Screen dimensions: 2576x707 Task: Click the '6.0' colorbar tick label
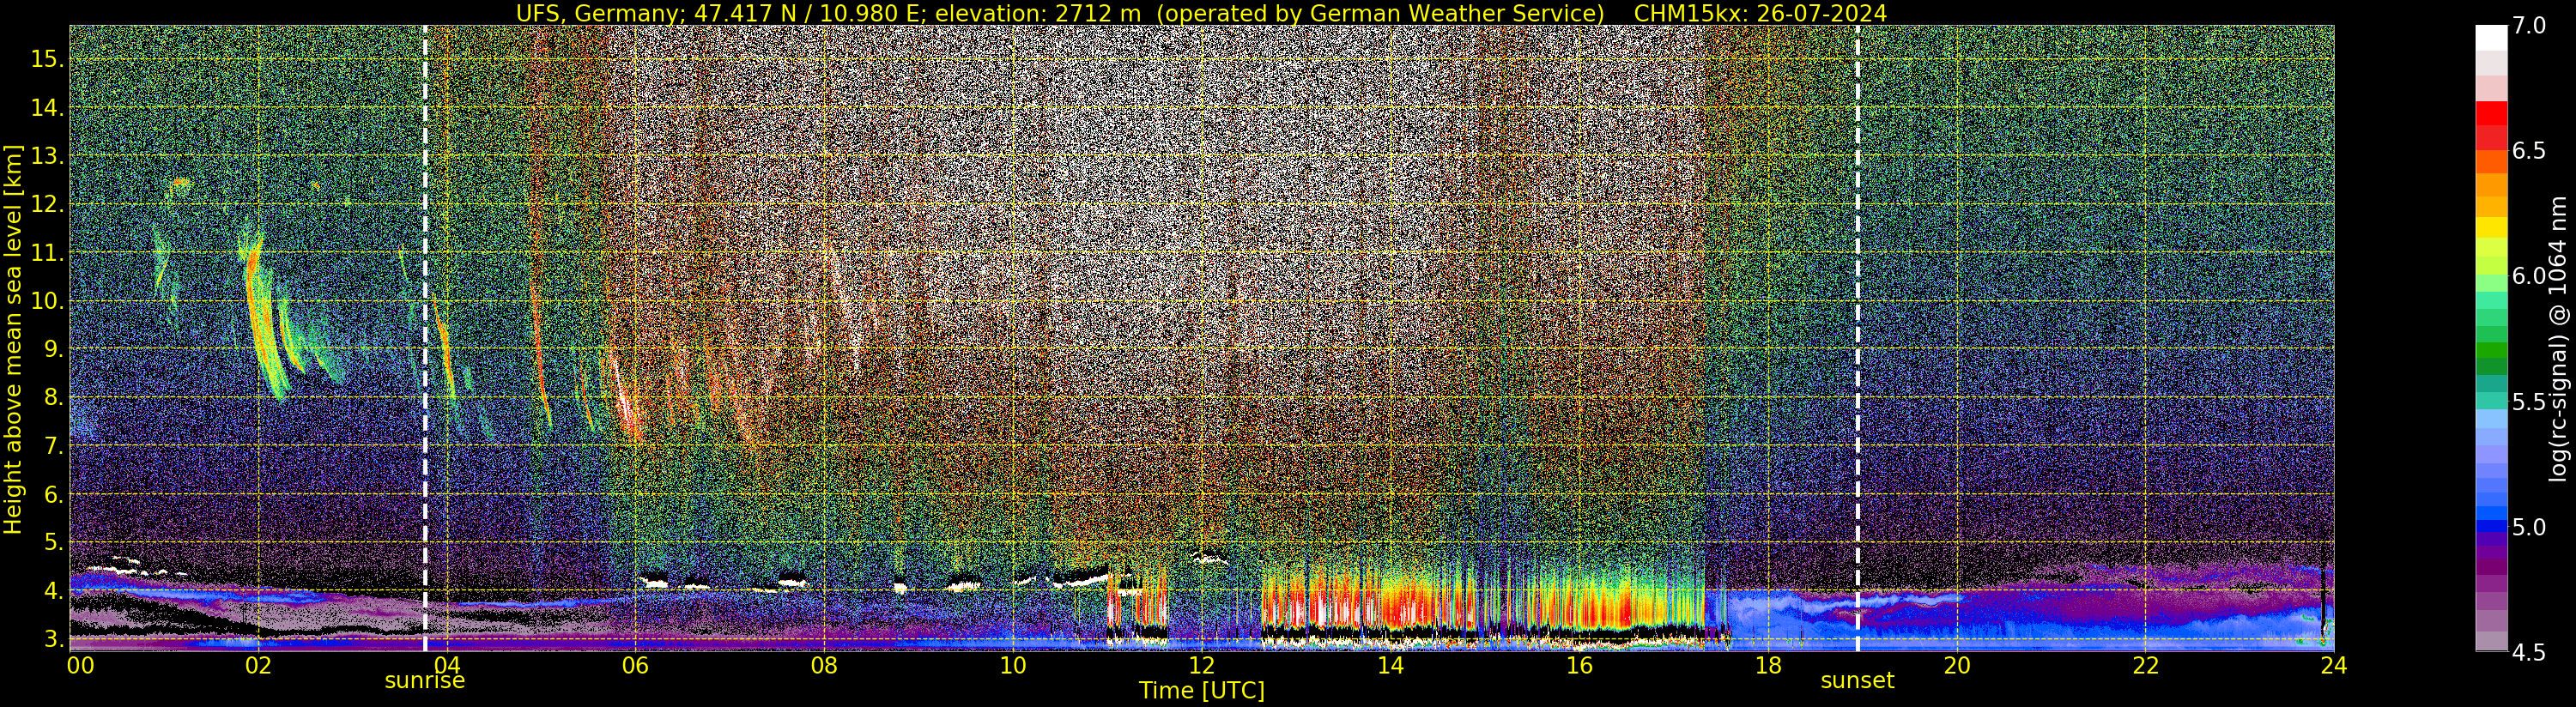pos(2529,276)
